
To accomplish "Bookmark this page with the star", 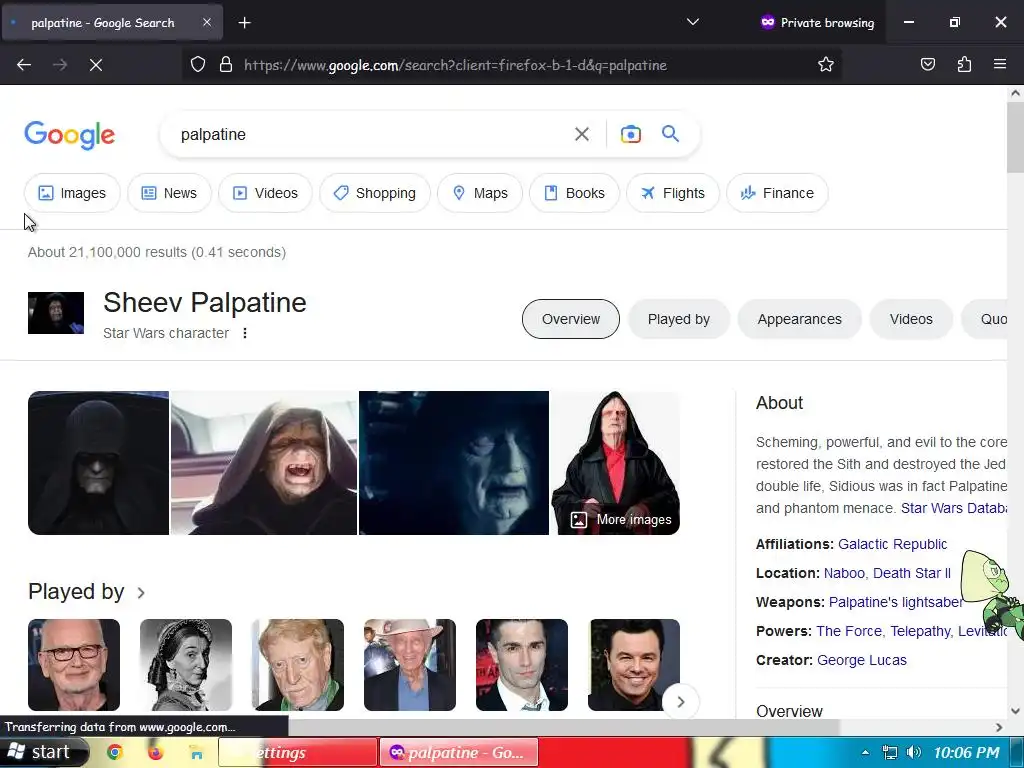I will coord(825,64).
